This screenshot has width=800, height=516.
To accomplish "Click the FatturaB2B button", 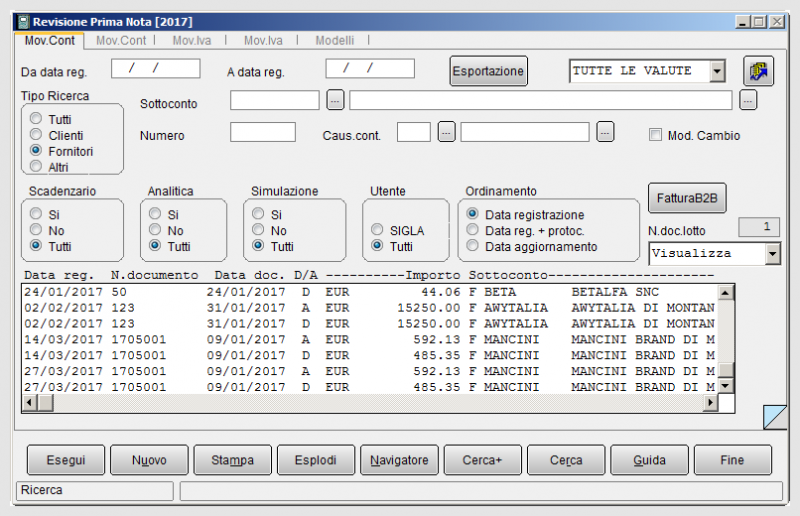I will (x=687, y=198).
